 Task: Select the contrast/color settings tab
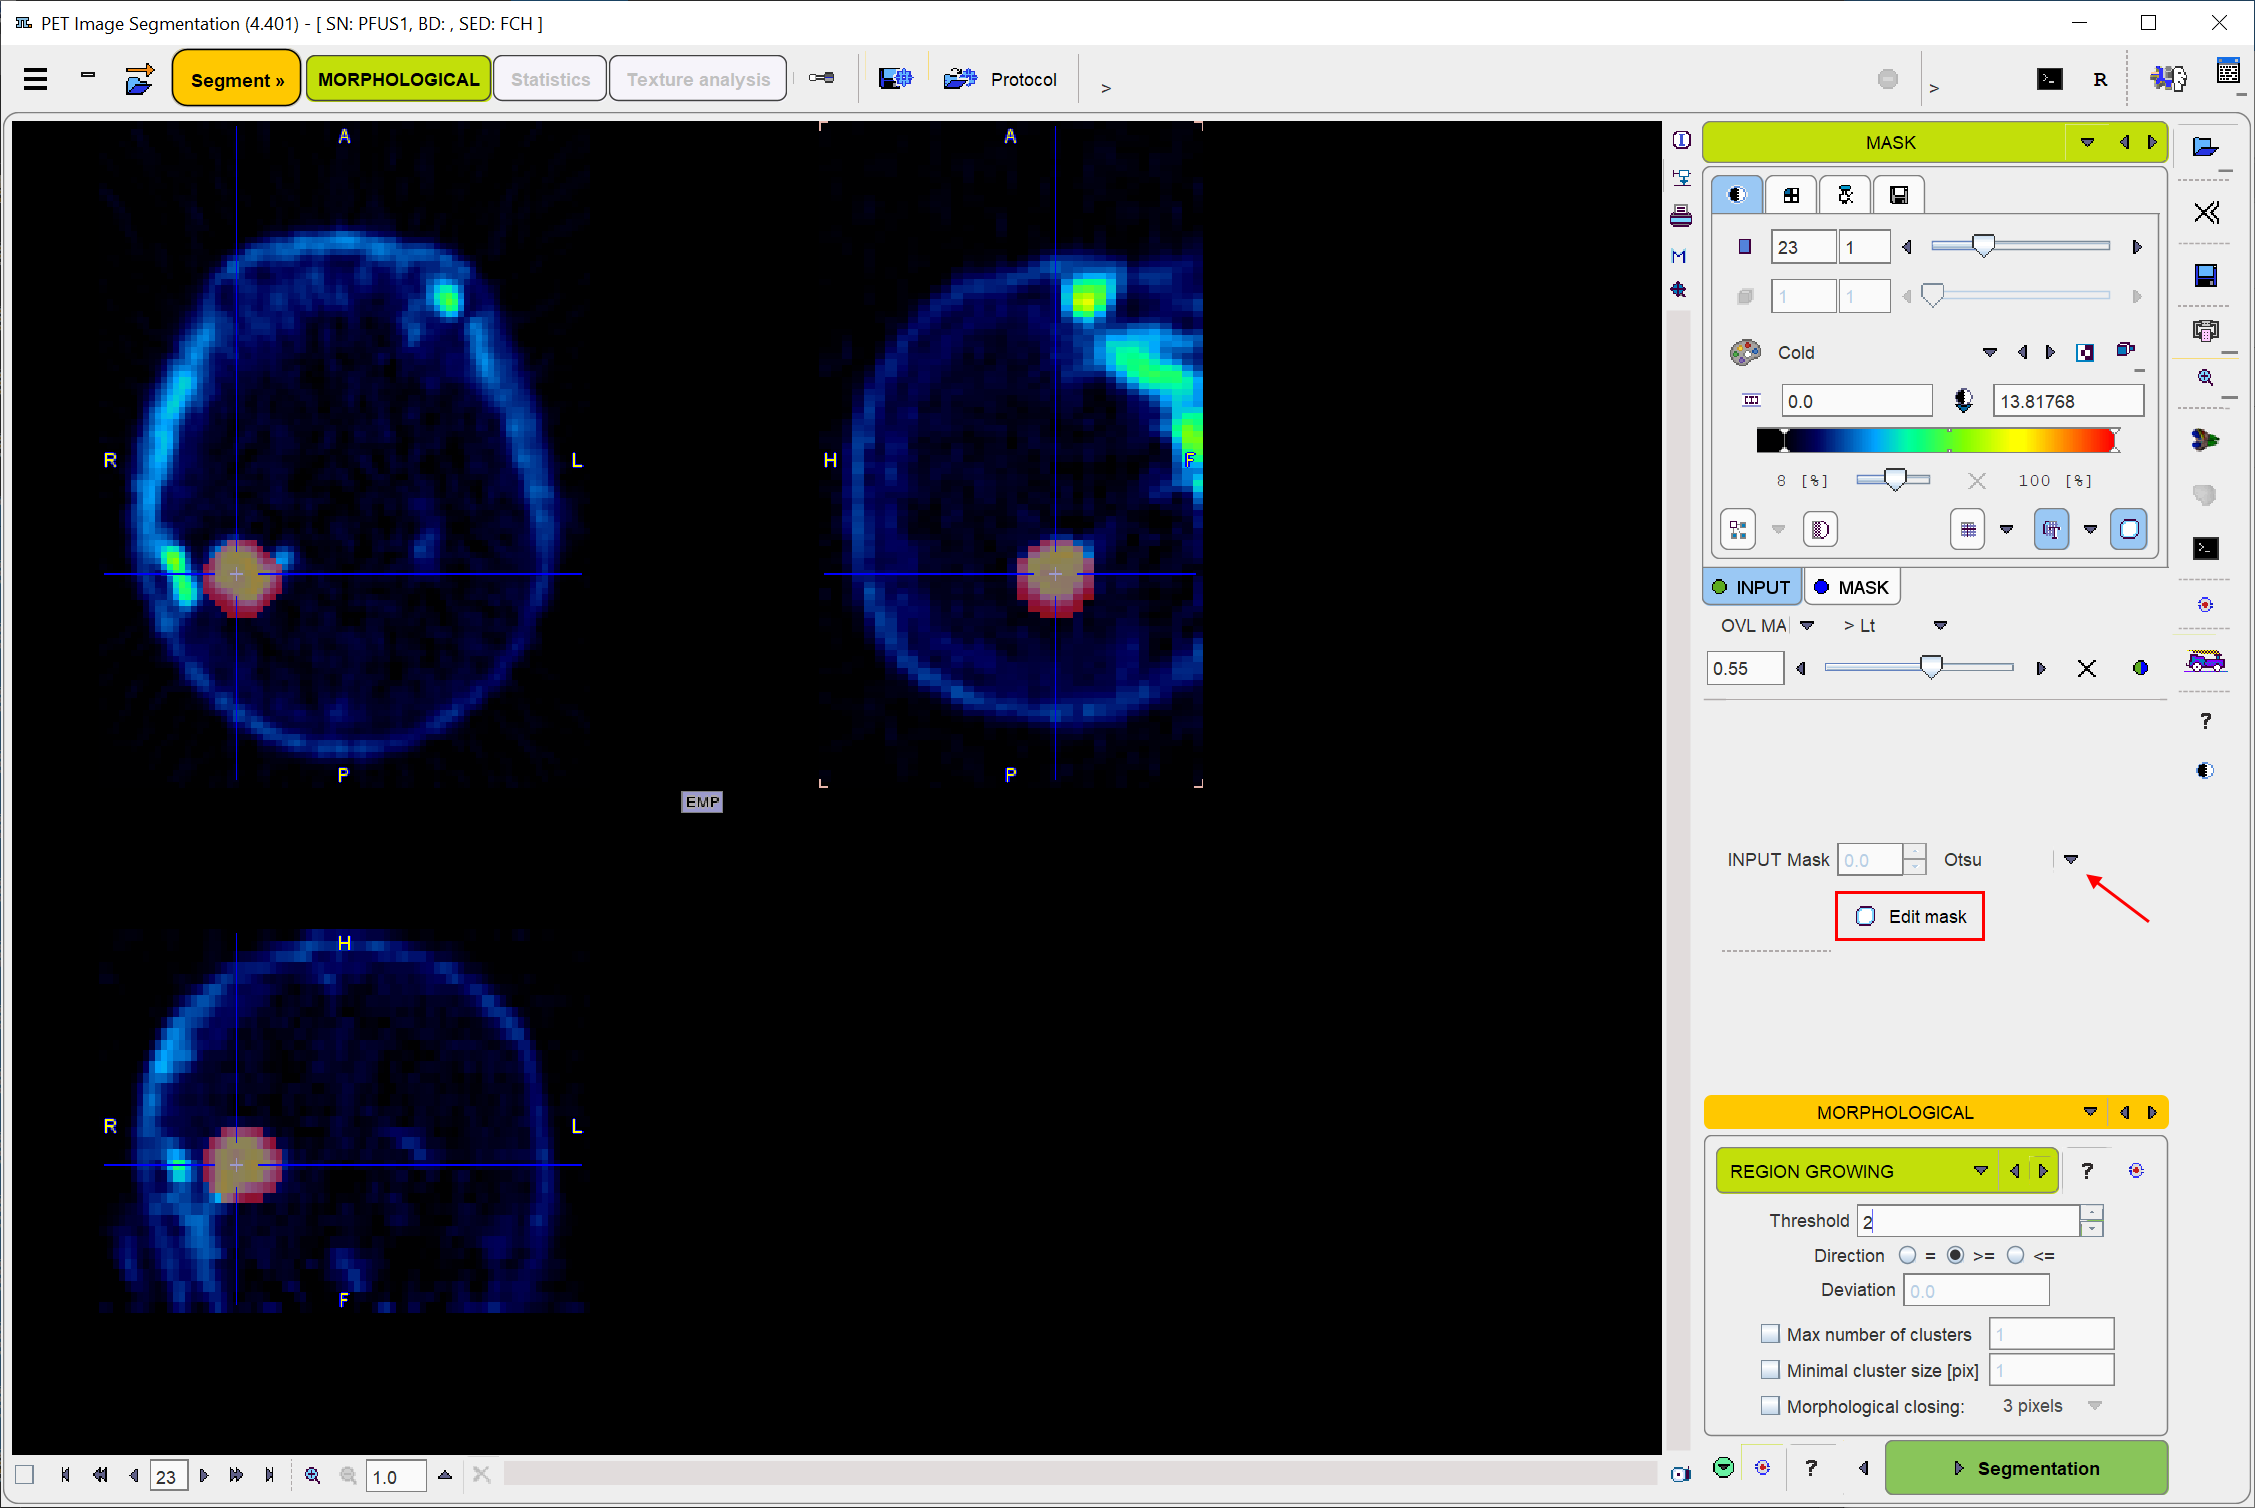[x=1737, y=195]
